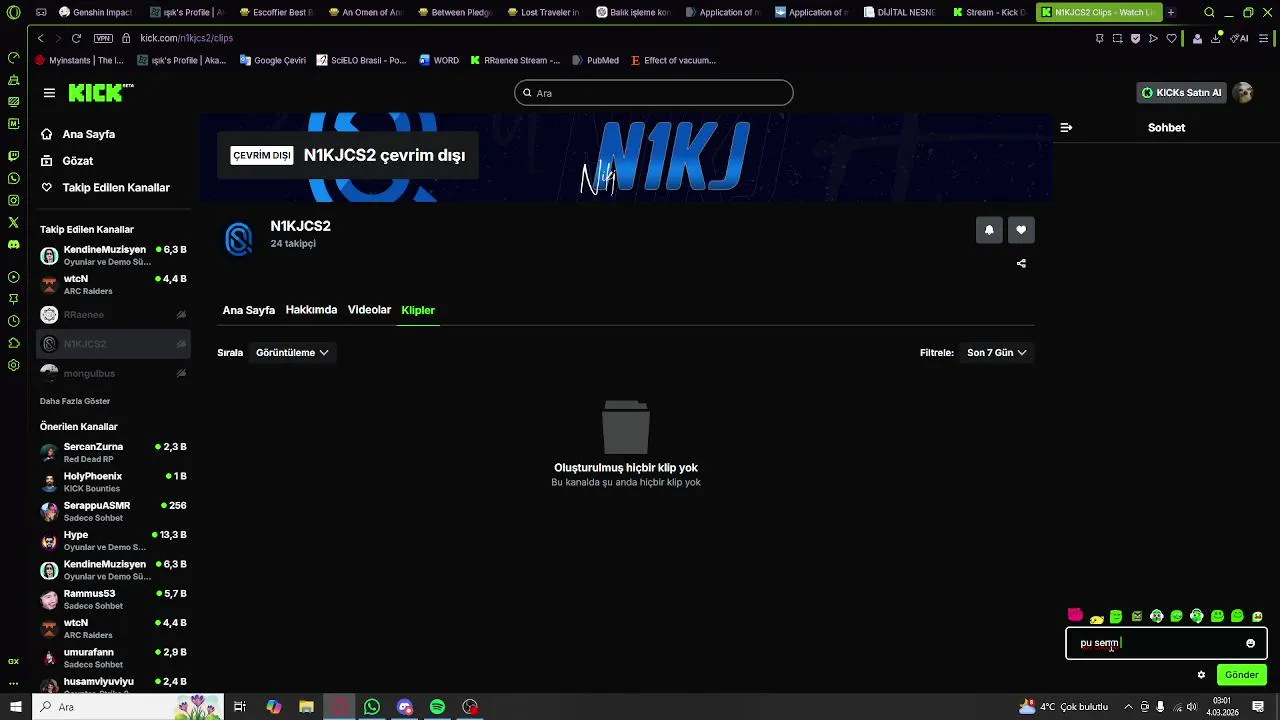Open File Explorer from the taskbar
The width and height of the screenshot is (1280, 720).
click(x=306, y=707)
